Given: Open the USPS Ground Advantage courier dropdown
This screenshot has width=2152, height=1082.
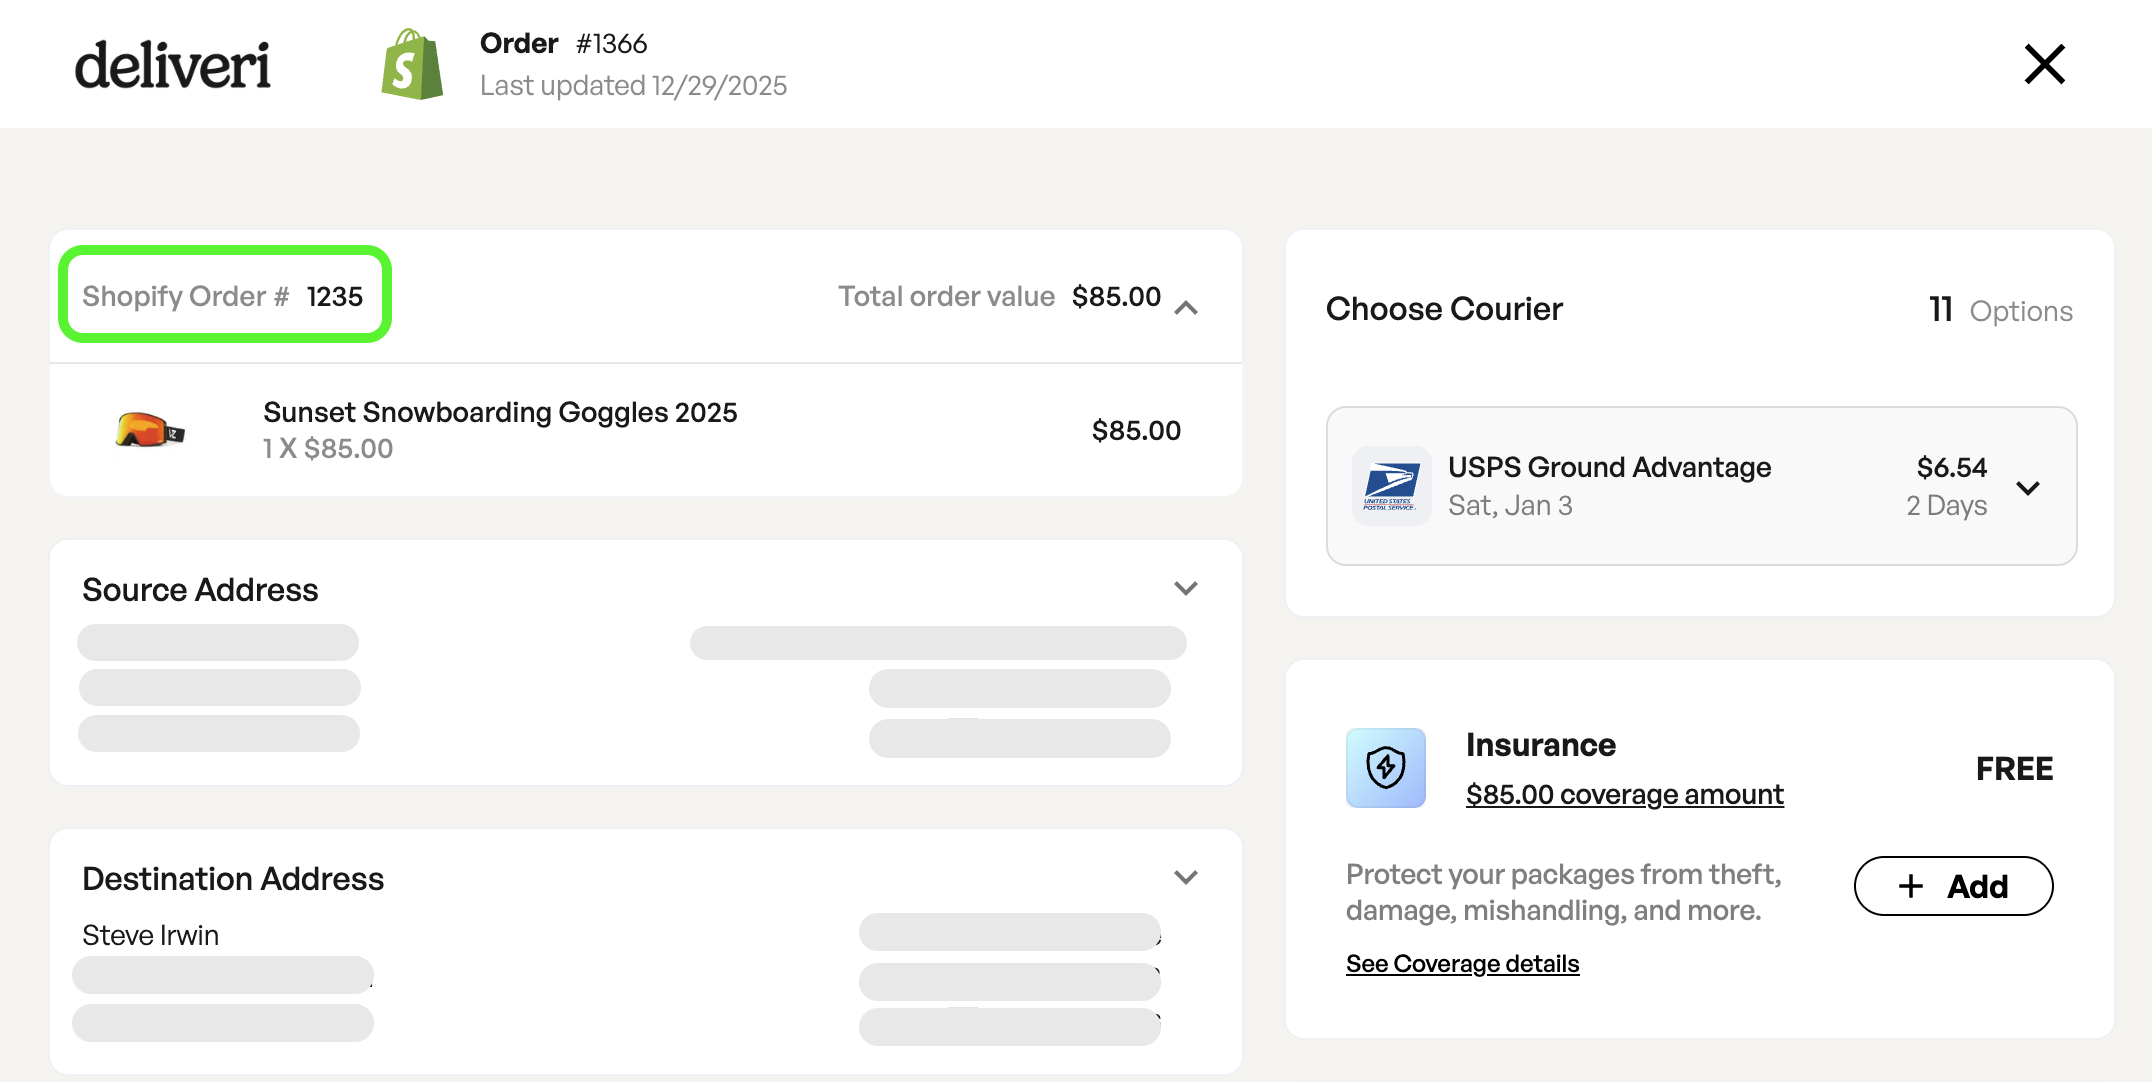Looking at the screenshot, I should pyautogui.click(x=2028, y=488).
